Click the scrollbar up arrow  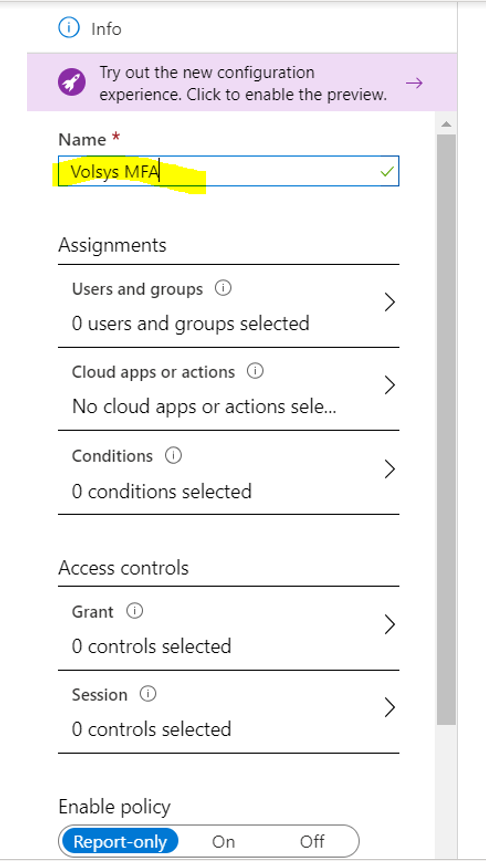pos(446,125)
